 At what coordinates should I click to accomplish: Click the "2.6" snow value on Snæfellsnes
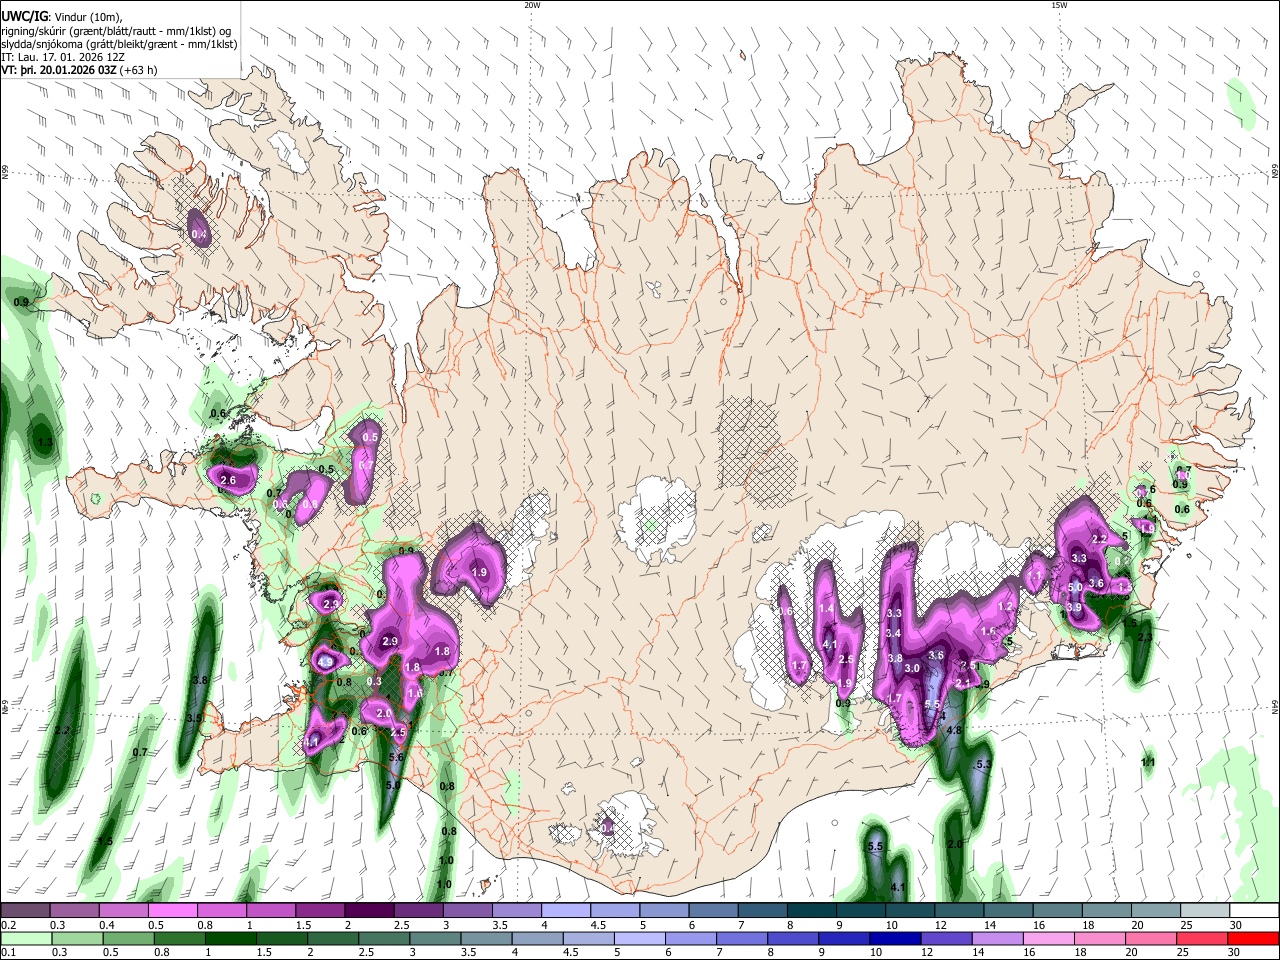228,481
